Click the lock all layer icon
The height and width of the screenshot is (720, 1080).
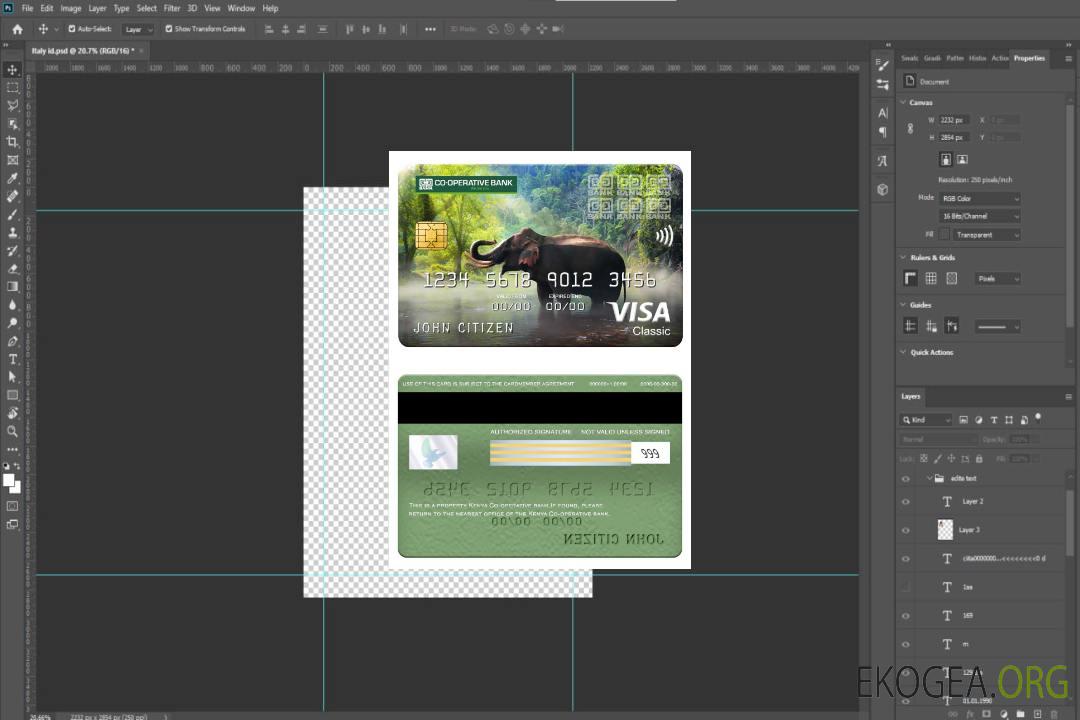coord(979,459)
